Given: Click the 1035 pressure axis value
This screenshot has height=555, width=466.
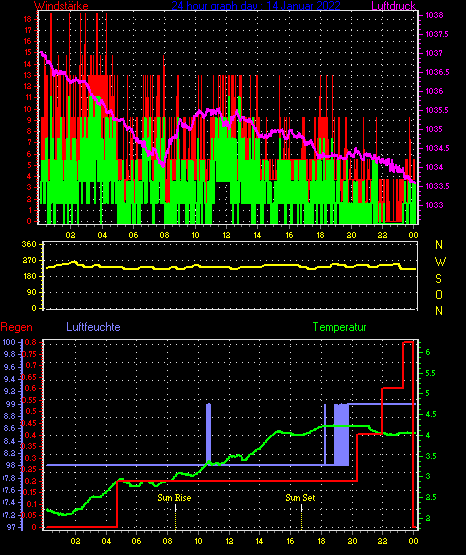Looking at the screenshot, I should click(434, 129).
